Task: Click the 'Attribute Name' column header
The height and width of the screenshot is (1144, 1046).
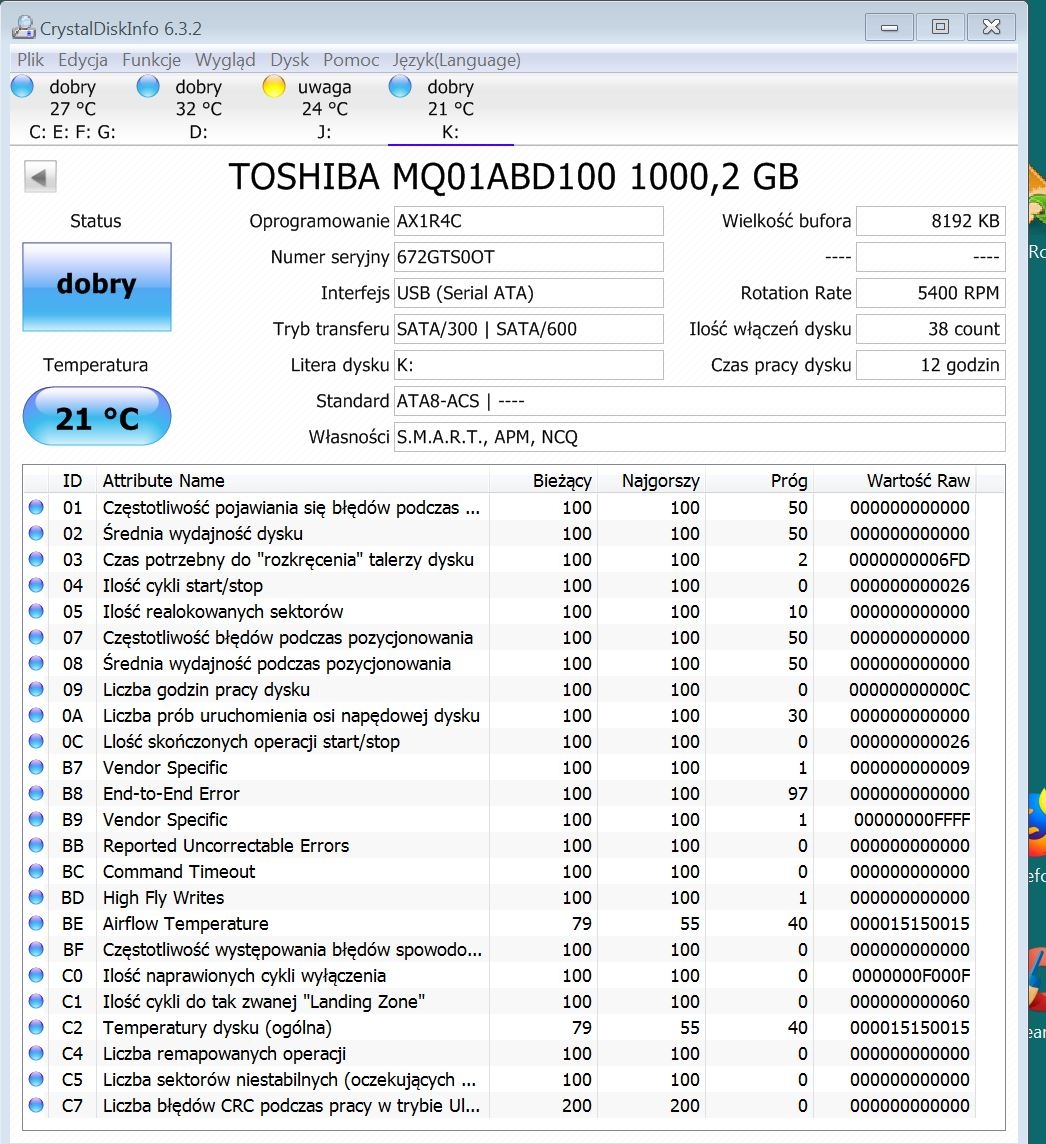Action: point(293,481)
